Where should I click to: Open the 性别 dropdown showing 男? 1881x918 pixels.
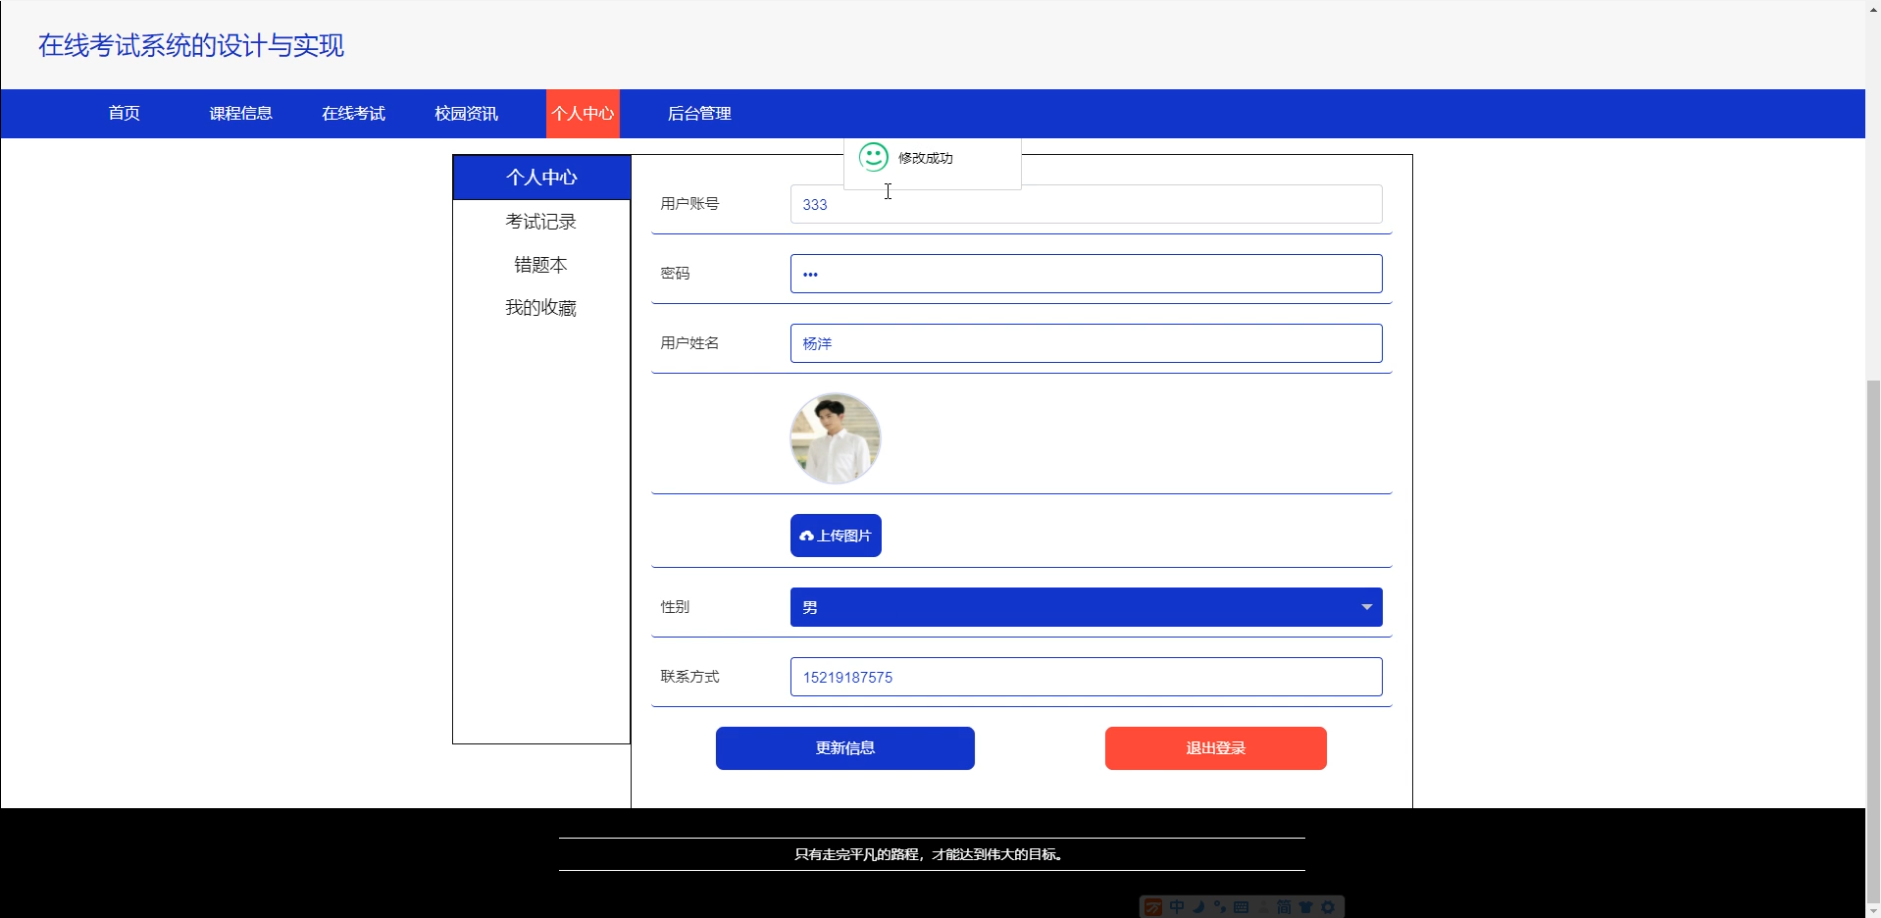(x=1085, y=607)
